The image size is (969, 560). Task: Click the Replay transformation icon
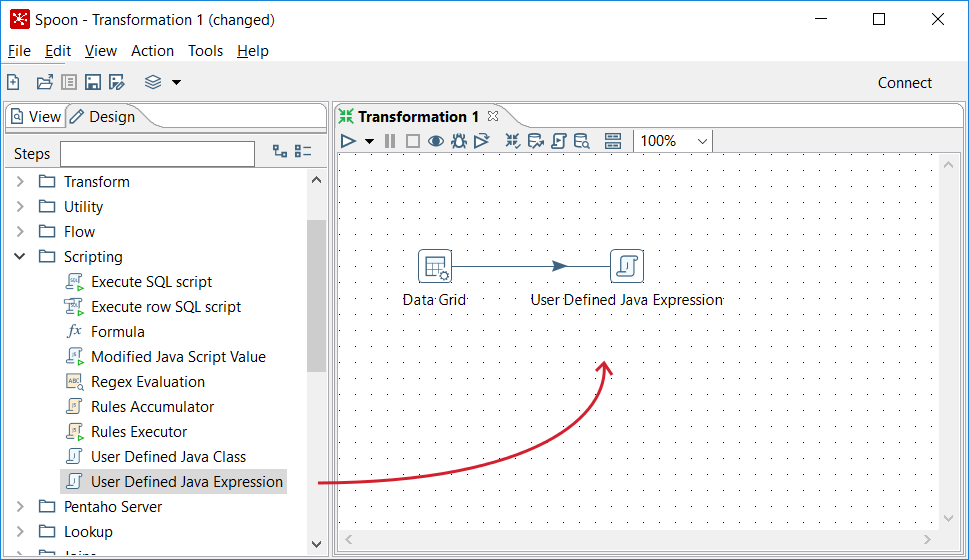[x=481, y=142]
